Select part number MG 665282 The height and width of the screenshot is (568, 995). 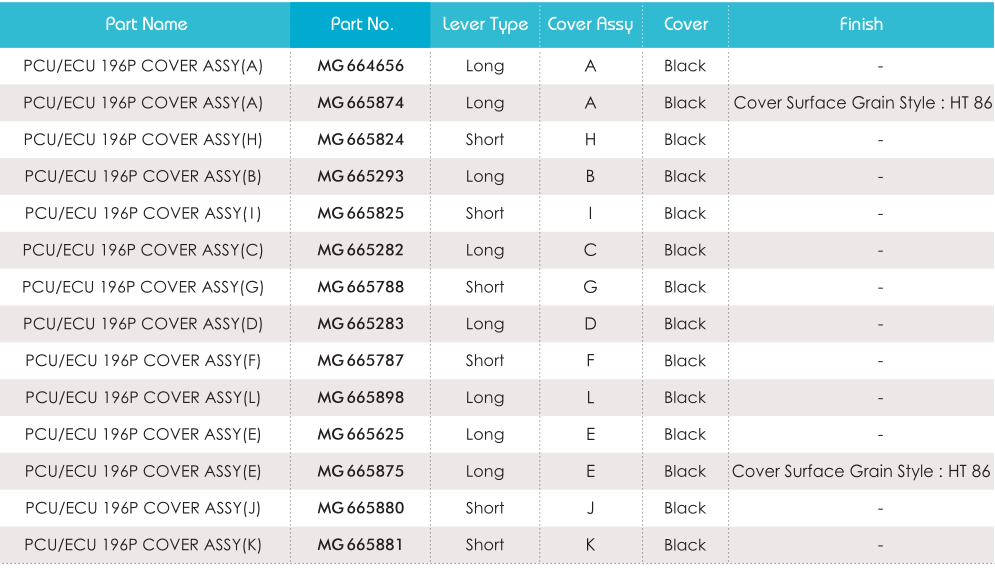tap(360, 250)
